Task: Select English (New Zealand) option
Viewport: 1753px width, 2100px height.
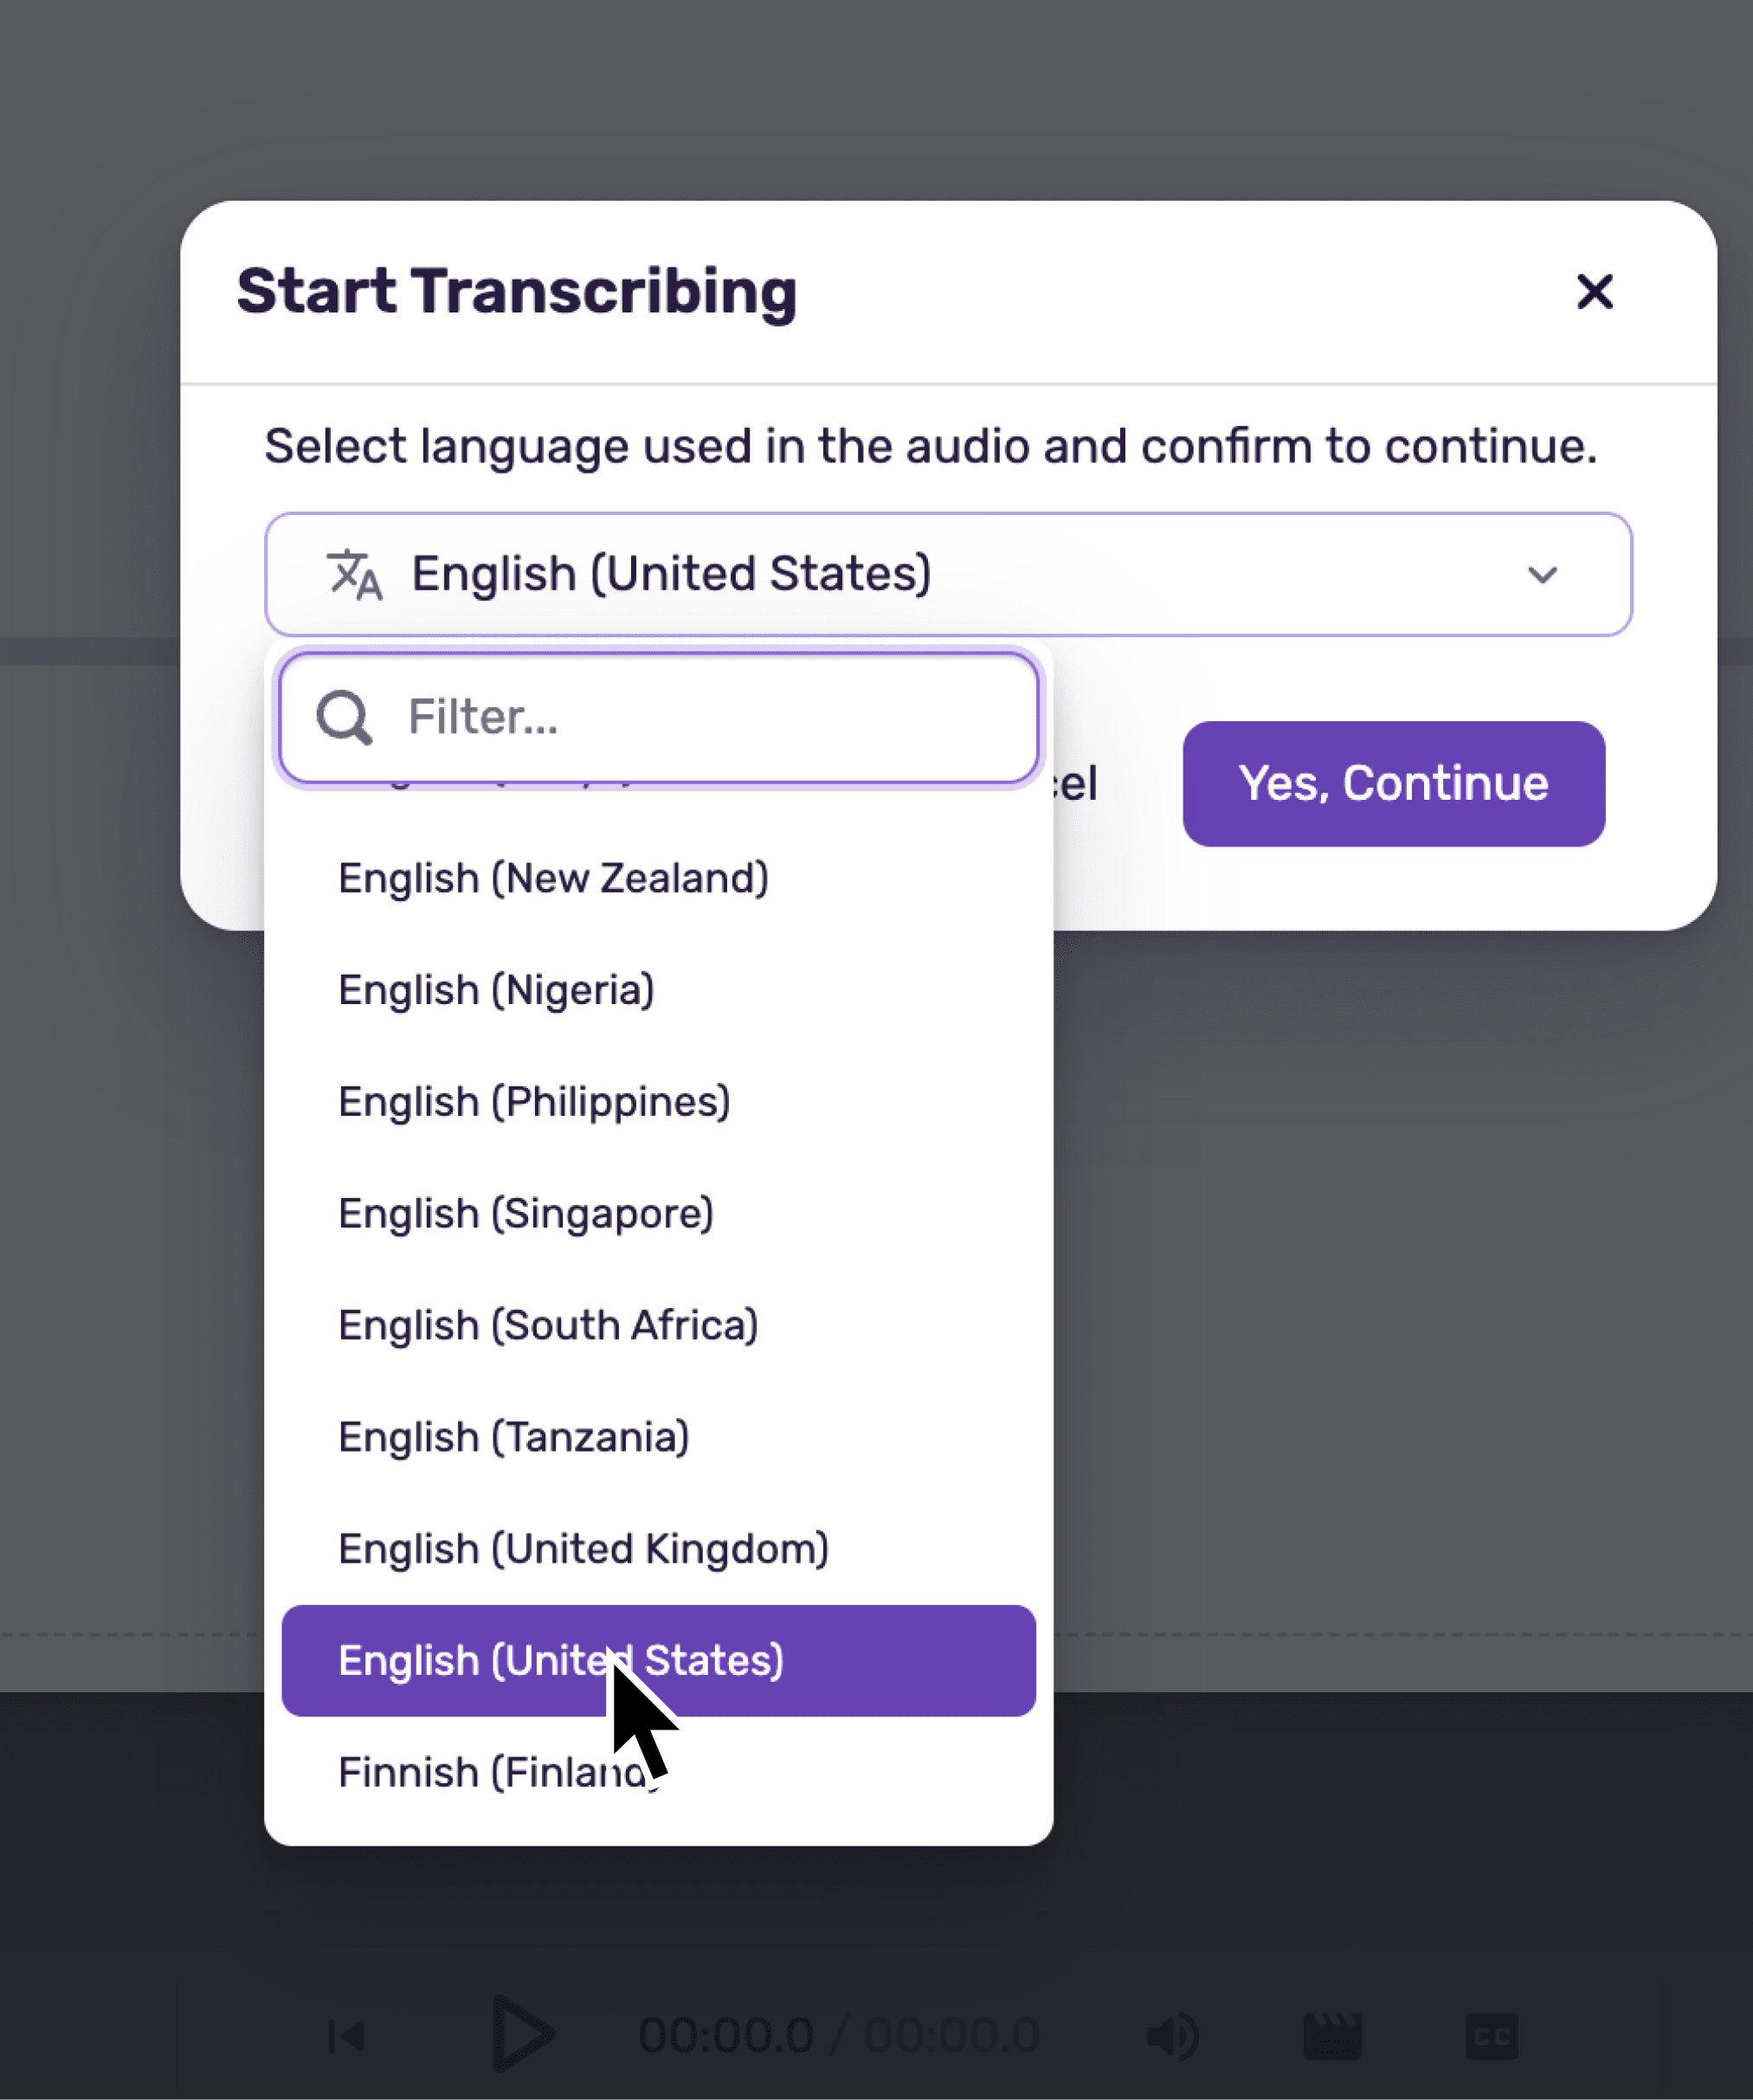Action: click(x=553, y=878)
